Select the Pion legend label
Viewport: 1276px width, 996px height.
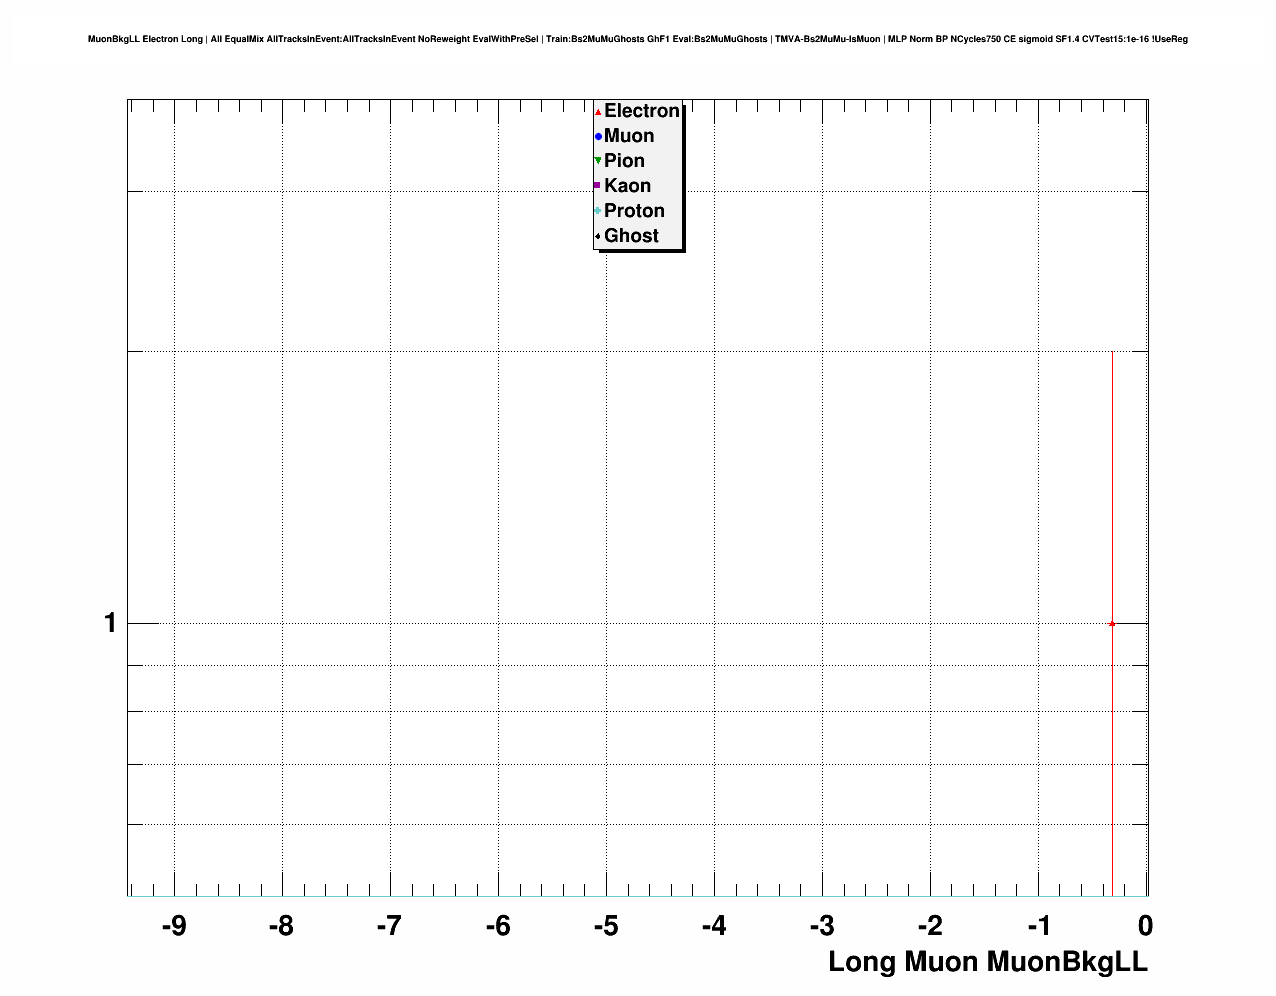coord(624,161)
